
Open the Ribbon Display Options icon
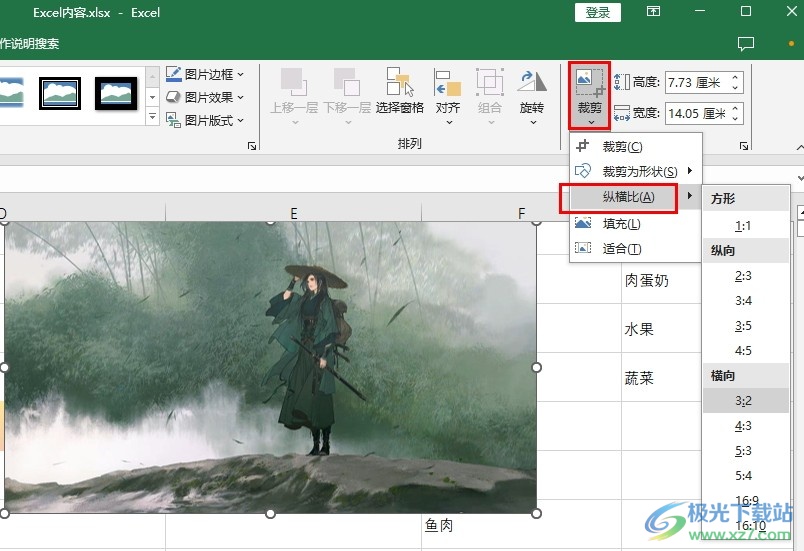(653, 11)
